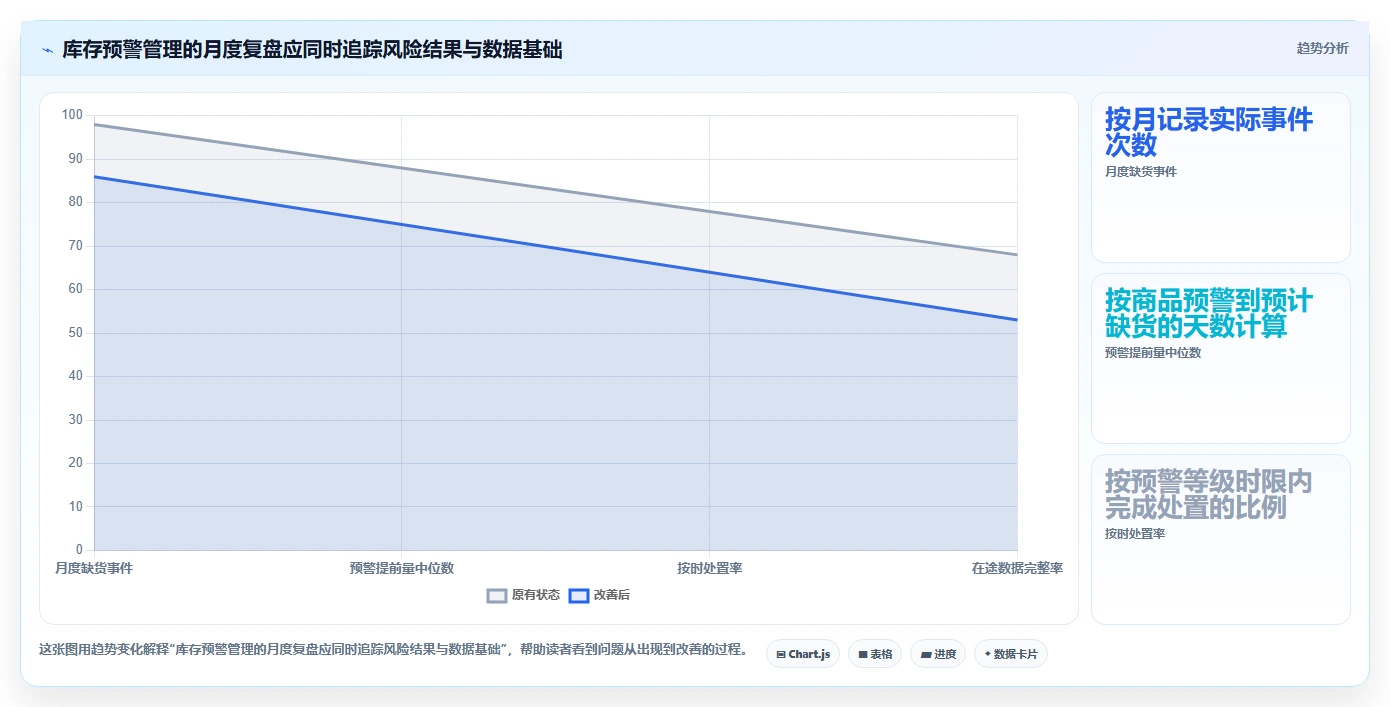
Task: Click the 趋势分析 label in header
Action: pyautogui.click(x=1322, y=48)
